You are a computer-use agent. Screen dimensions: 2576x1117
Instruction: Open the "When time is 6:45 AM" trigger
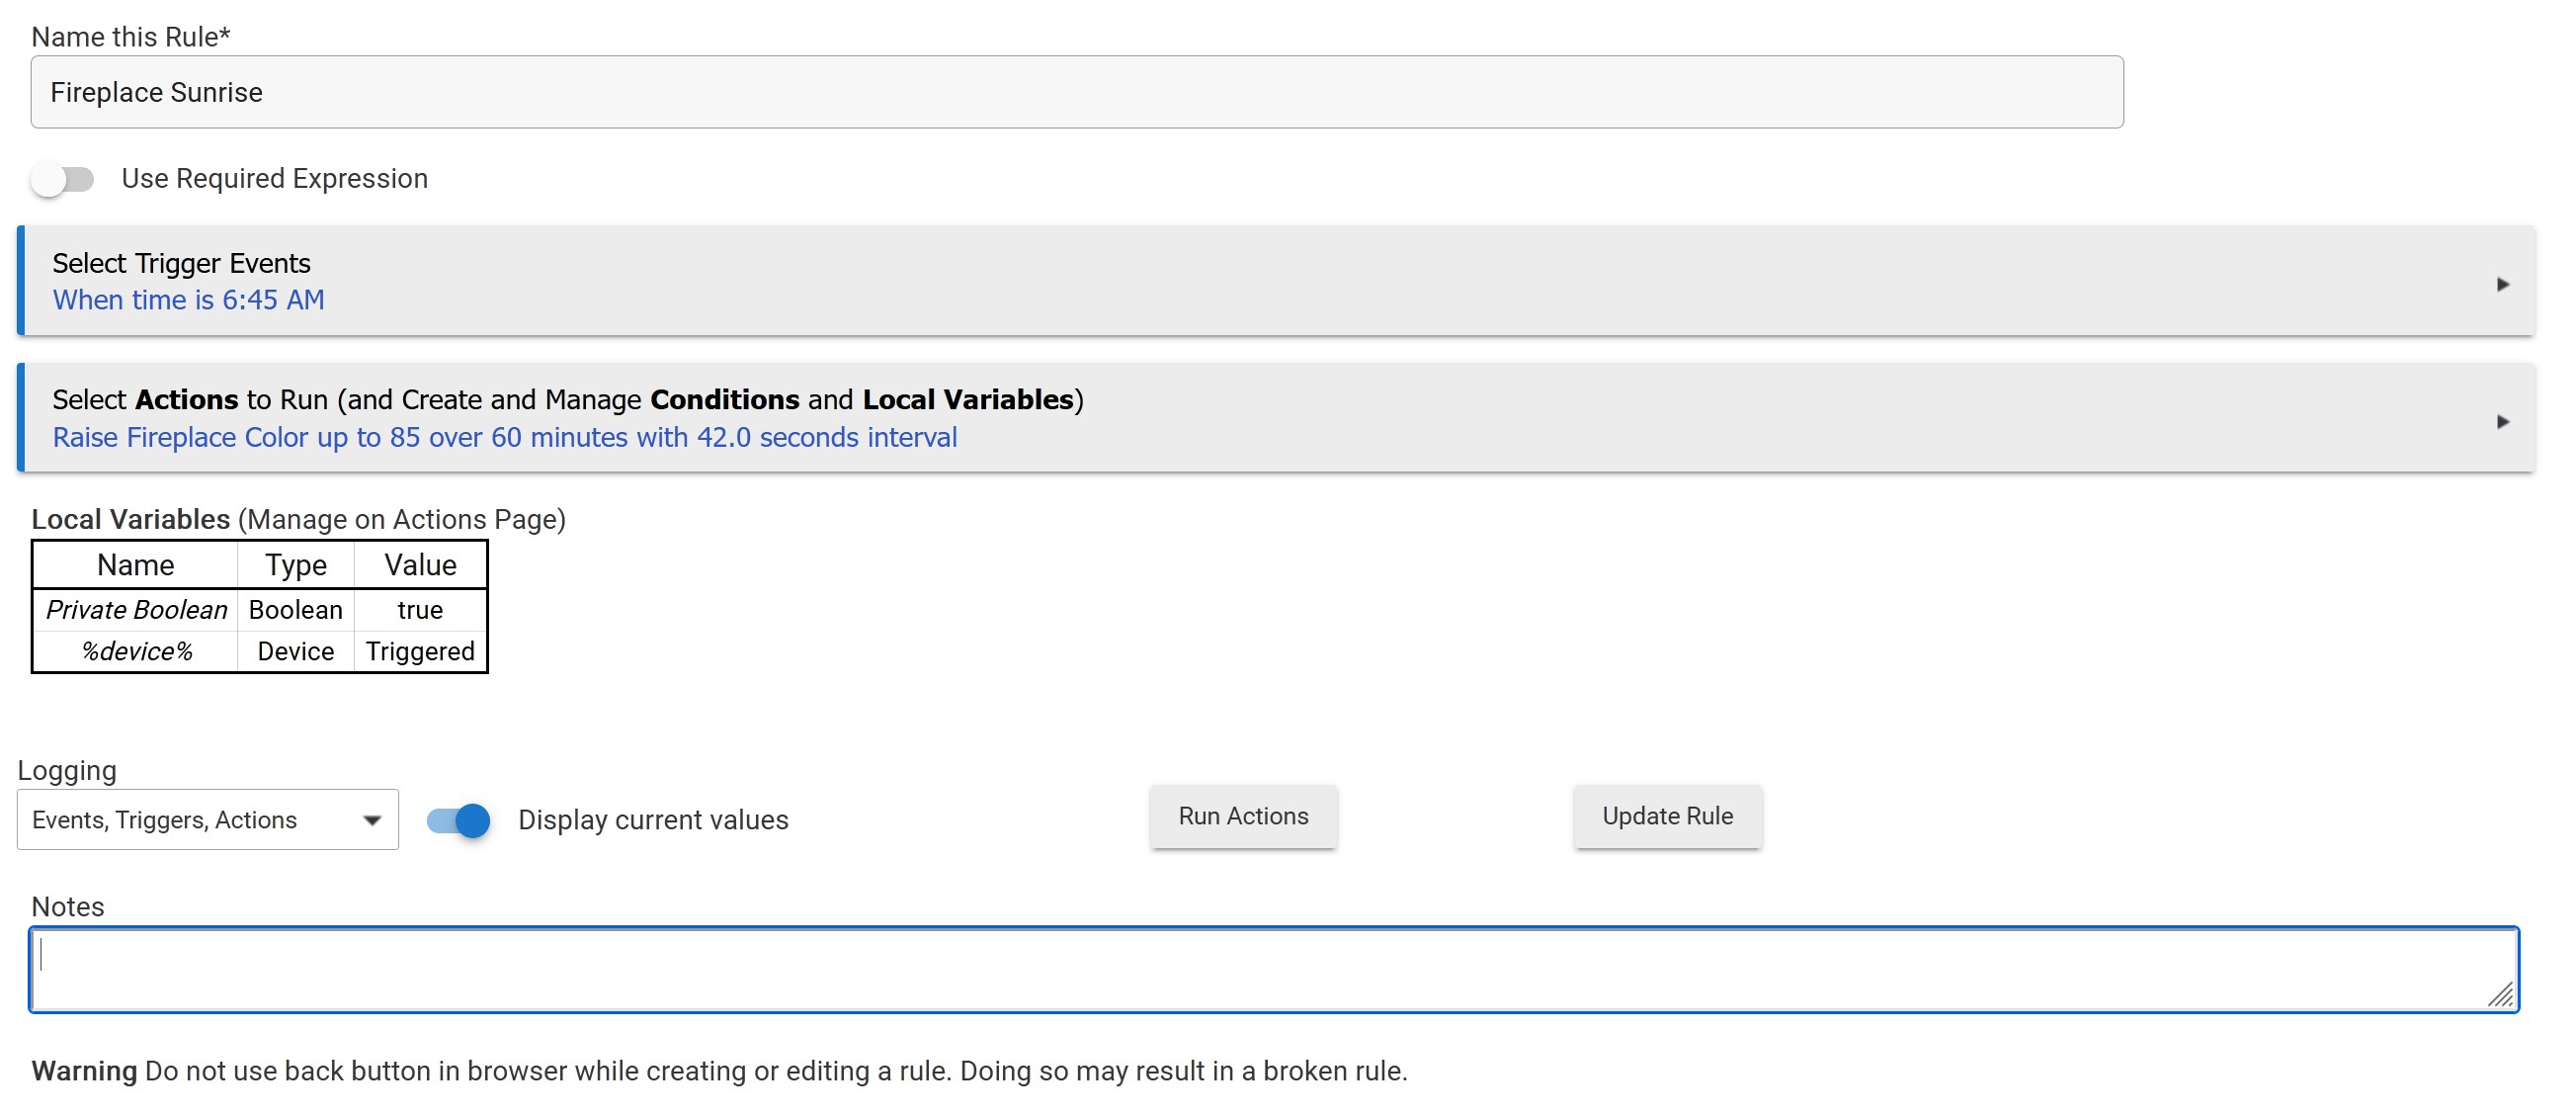188,300
